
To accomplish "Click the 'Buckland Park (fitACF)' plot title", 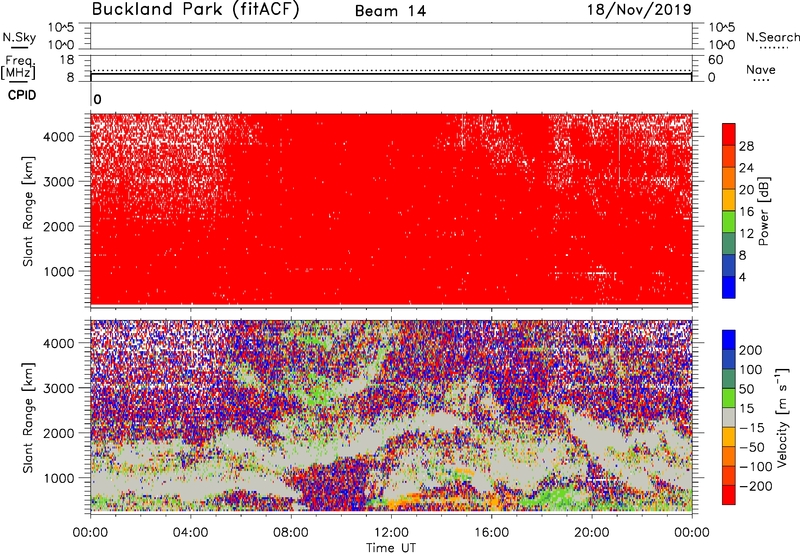I will [x=195, y=10].
